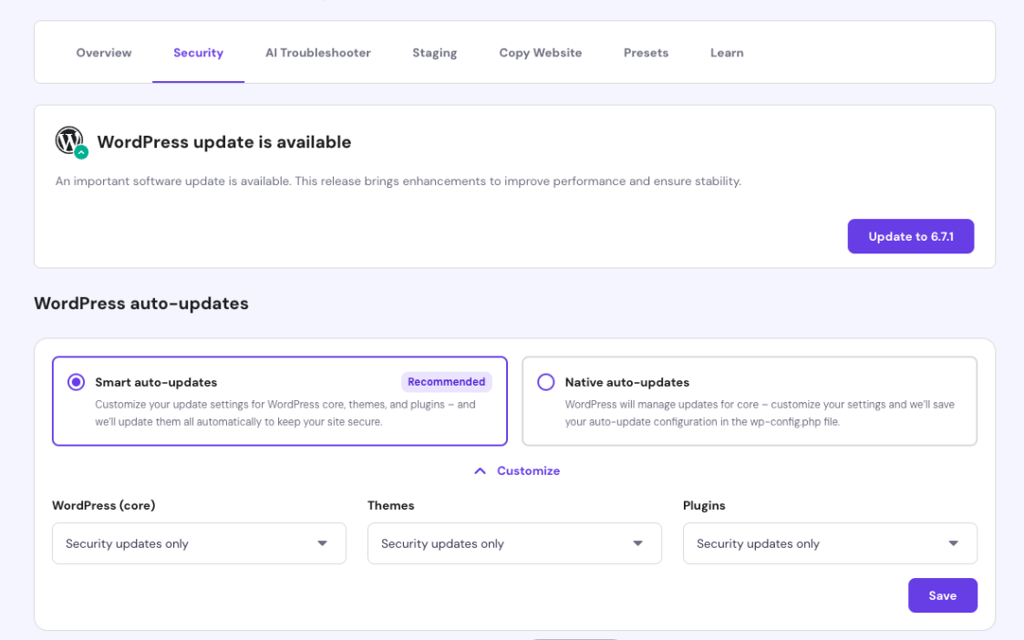Go to the AI Troubleshooter tab

coord(318,53)
